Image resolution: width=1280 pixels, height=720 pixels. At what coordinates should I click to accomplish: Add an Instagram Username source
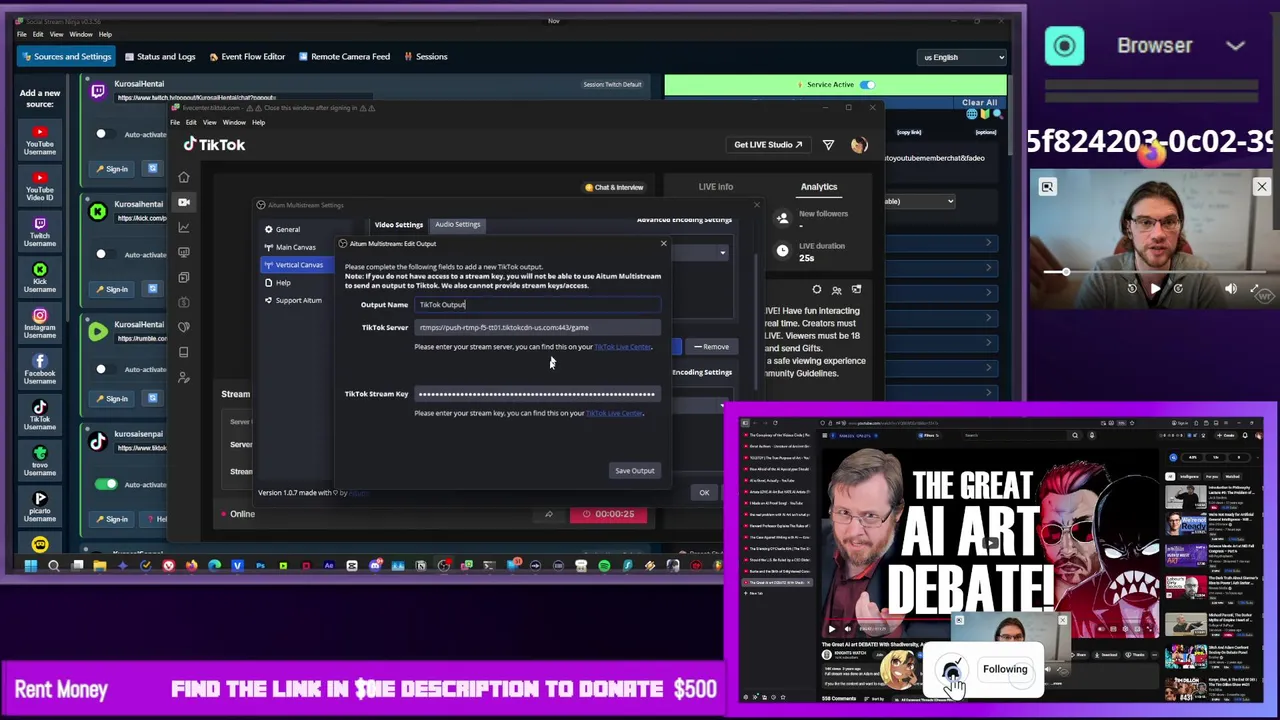coord(40,324)
